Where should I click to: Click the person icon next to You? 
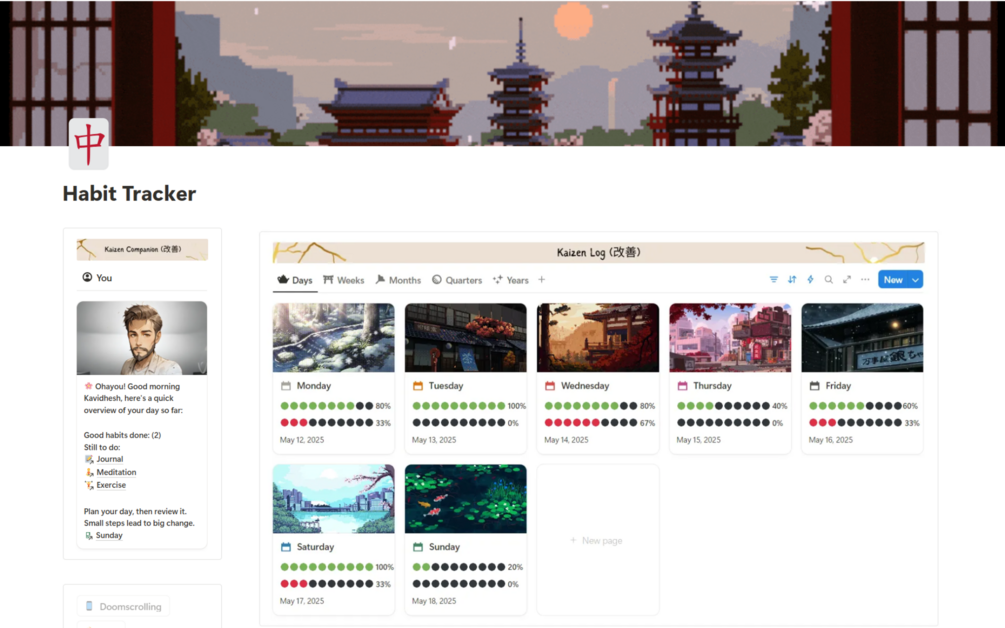87,277
